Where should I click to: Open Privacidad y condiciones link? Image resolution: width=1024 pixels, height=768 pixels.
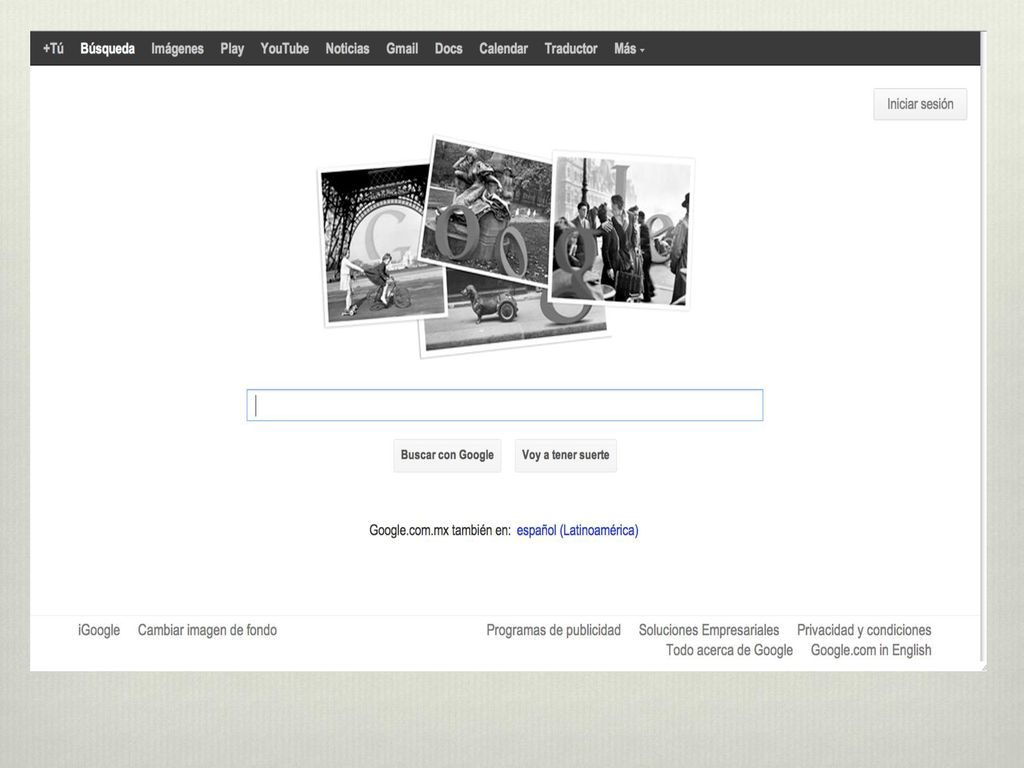863,630
